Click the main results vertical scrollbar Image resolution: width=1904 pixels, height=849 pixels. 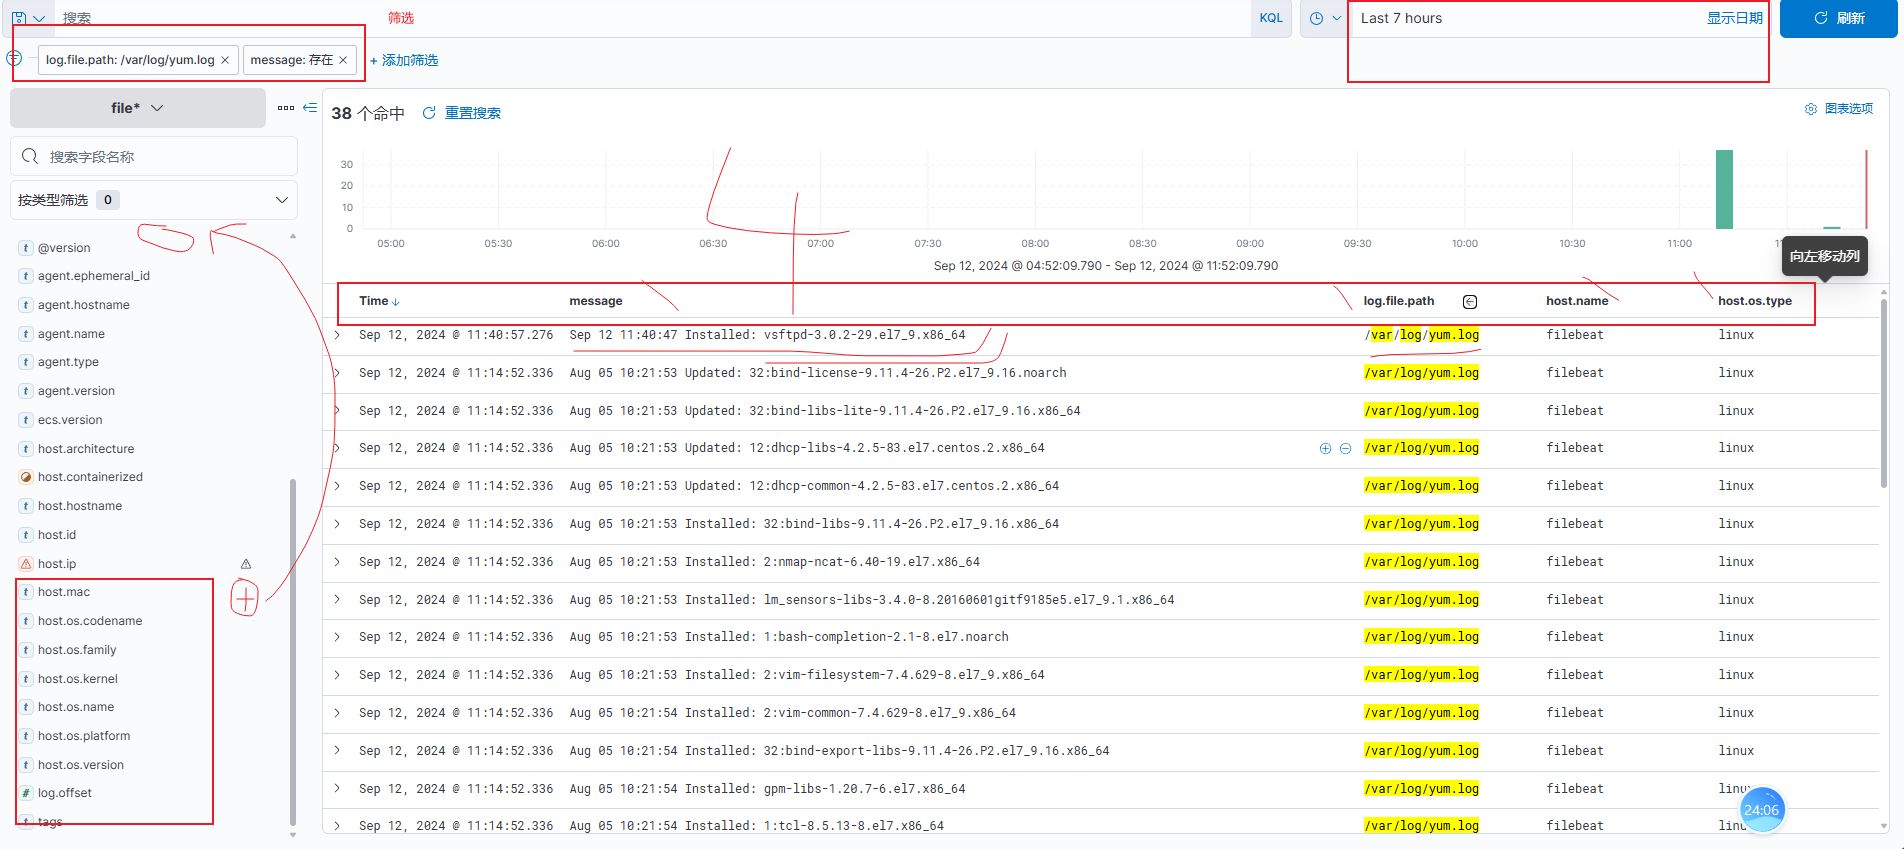point(1885,394)
